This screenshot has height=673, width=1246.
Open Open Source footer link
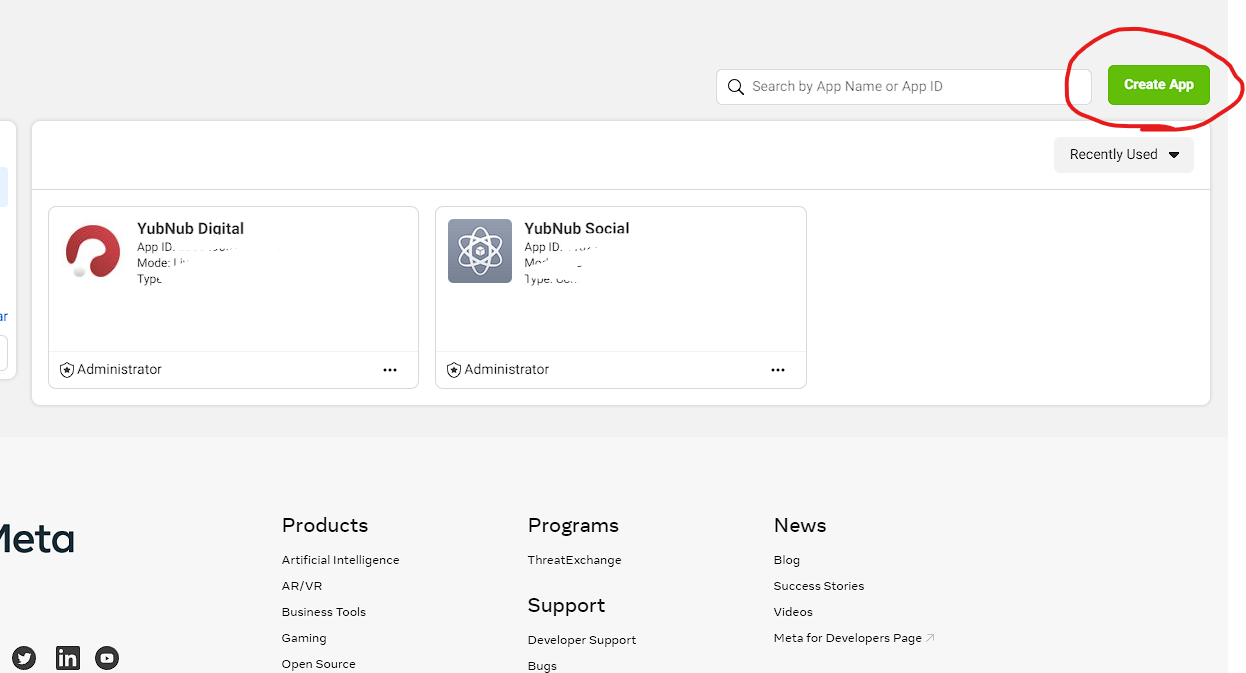pos(319,664)
